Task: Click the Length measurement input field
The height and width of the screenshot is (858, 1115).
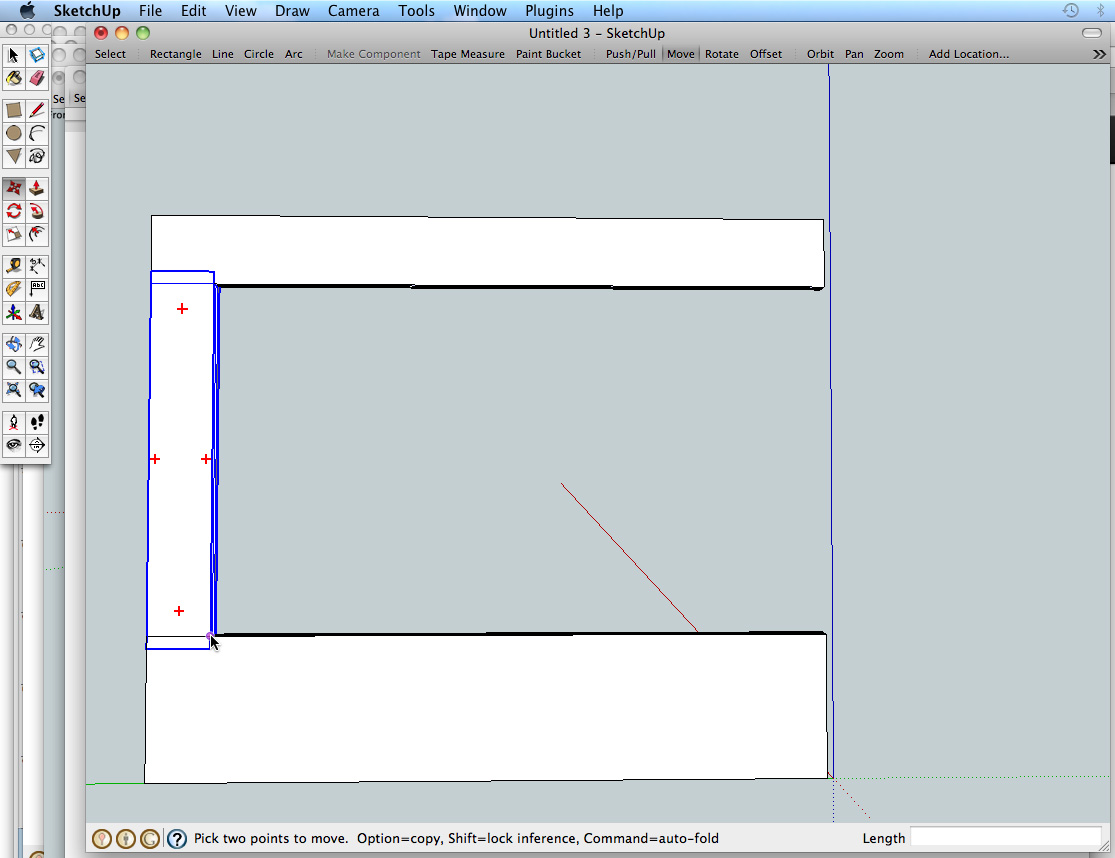Action: tap(1005, 838)
